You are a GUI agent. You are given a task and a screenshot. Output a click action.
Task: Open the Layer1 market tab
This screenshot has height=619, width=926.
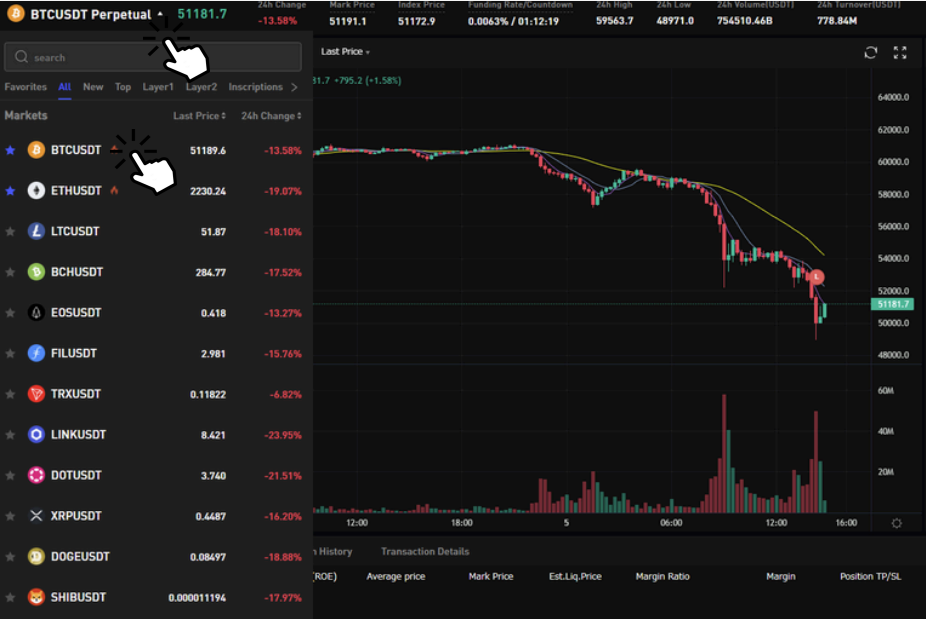pos(157,87)
